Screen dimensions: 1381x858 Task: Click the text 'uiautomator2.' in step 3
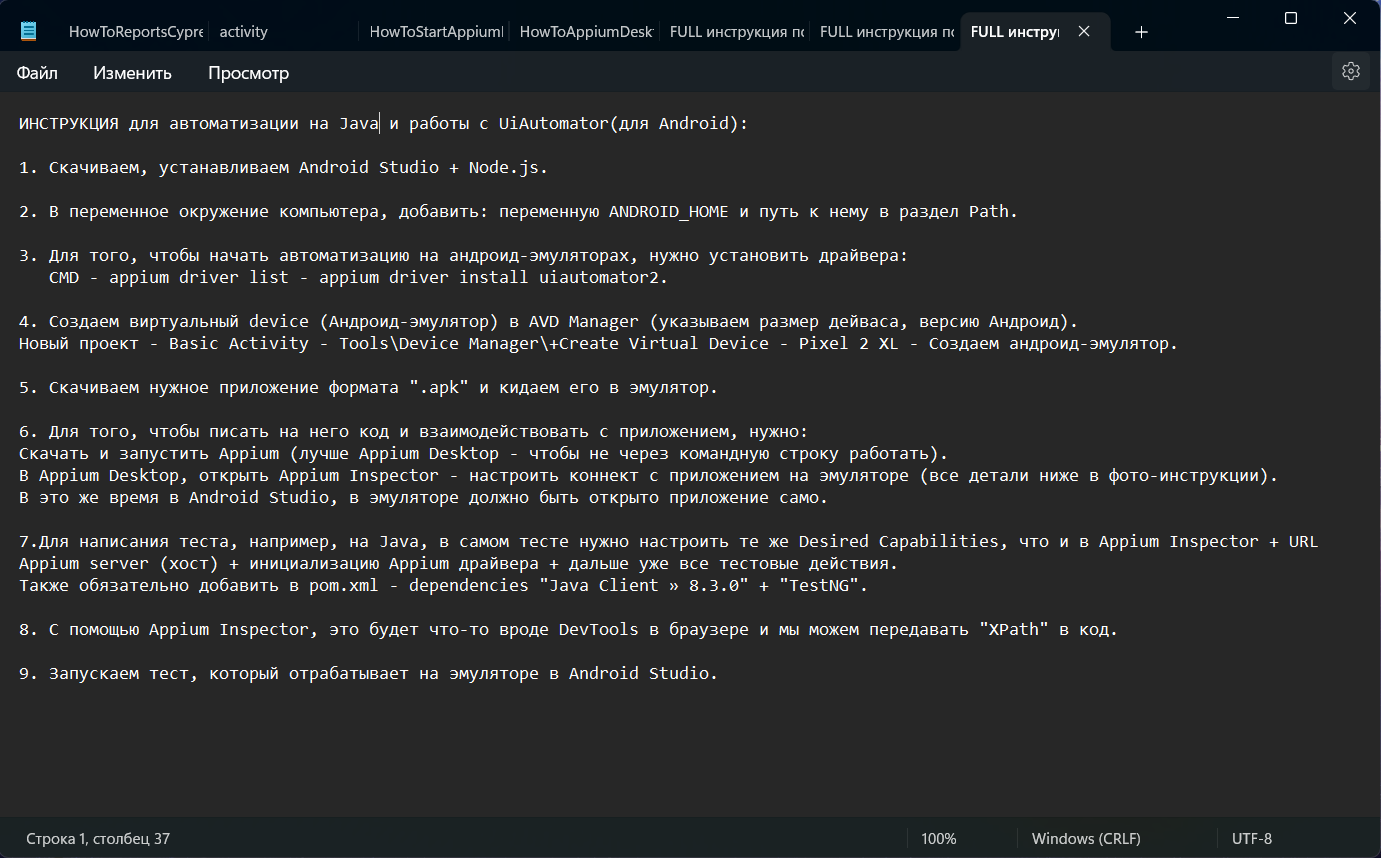coord(603,278)
